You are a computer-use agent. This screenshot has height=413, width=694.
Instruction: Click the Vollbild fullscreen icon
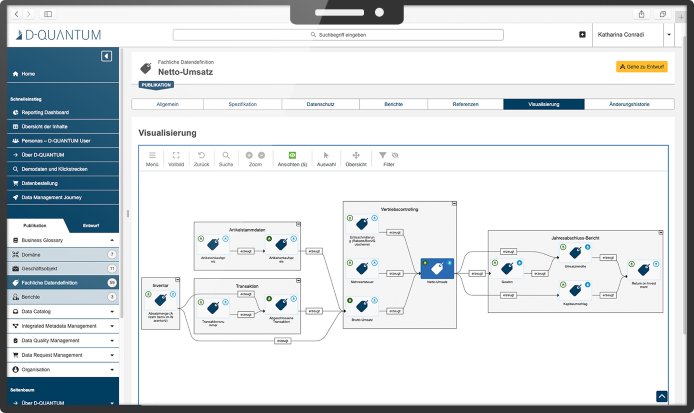coord(176,156)
